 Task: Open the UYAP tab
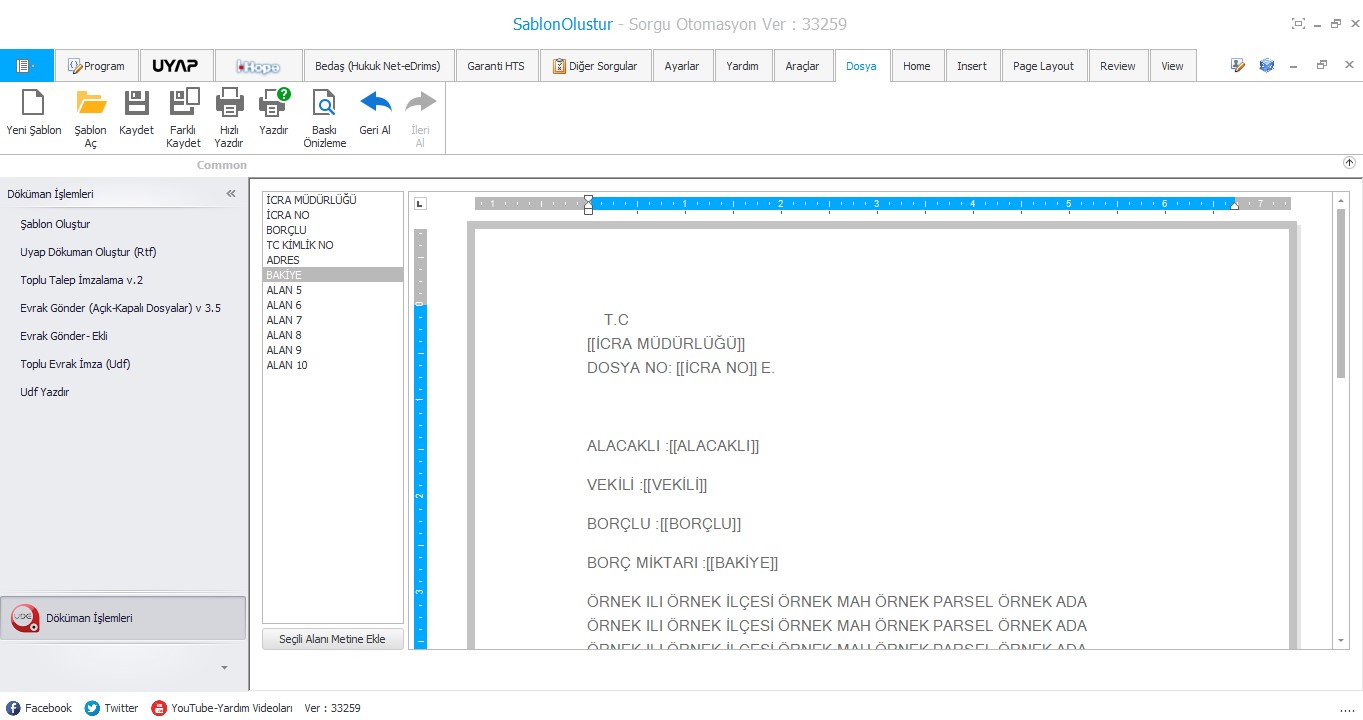pyautogui.click(x=175, y=66)
